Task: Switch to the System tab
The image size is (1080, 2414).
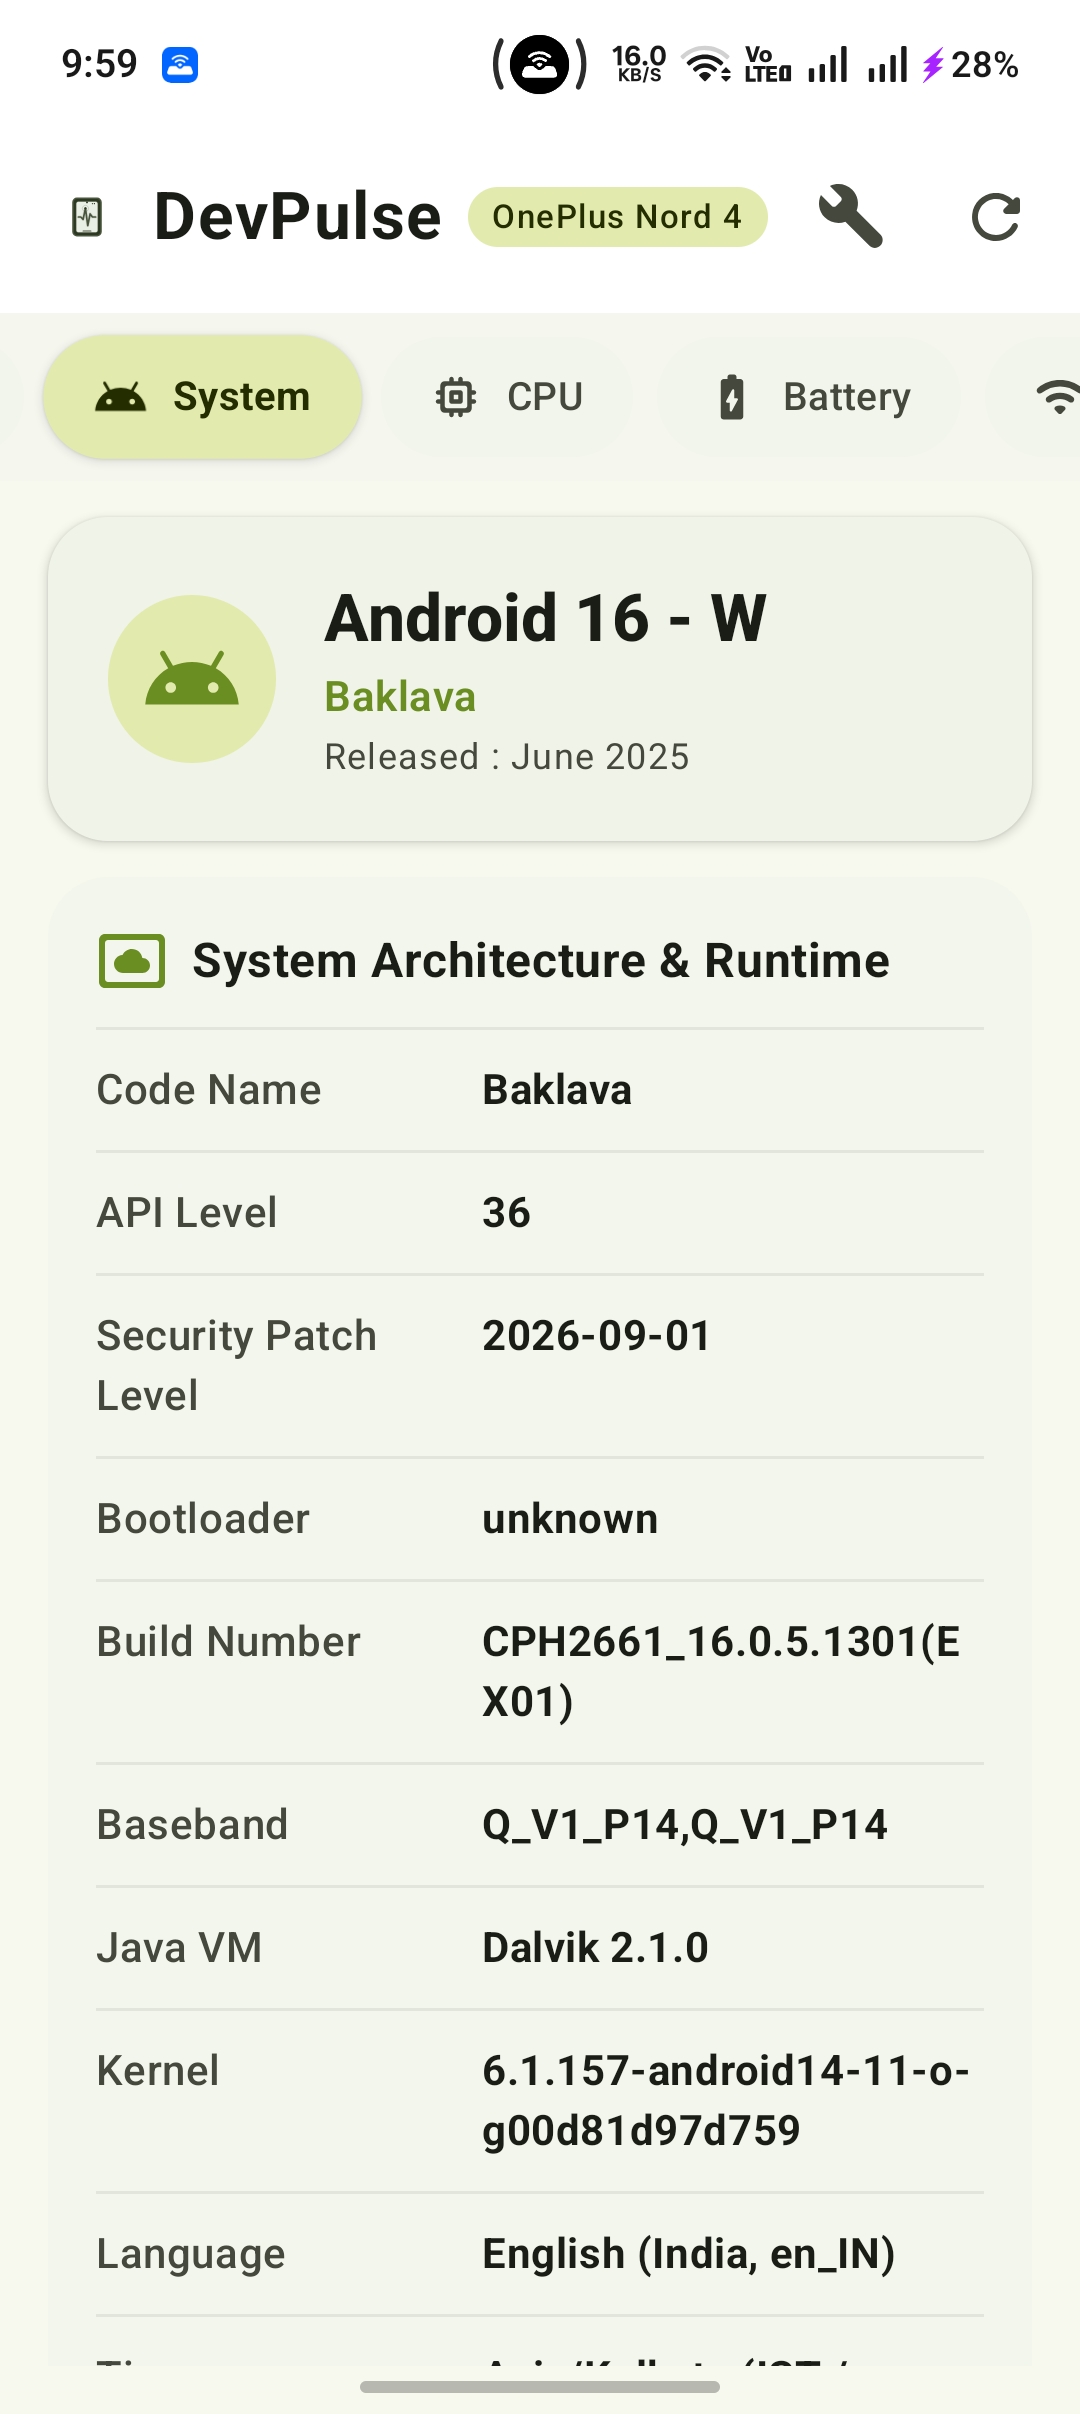Action: (202, 397)
